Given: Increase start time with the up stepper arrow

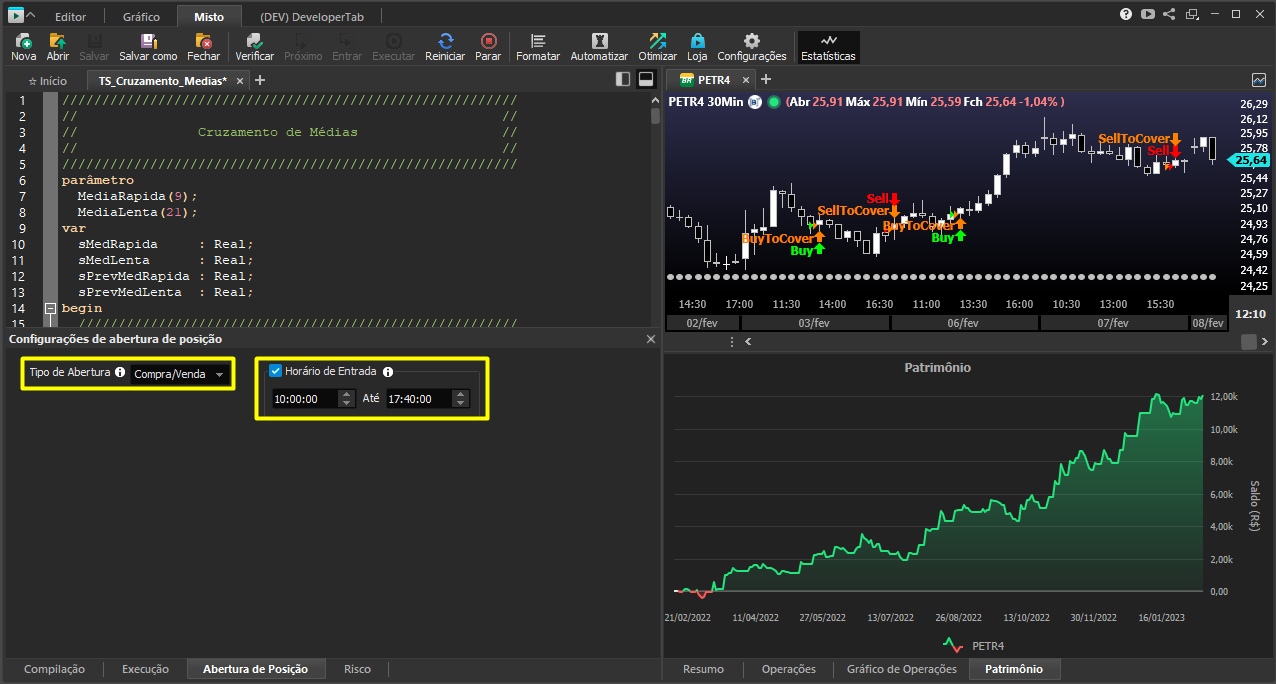Looking at the screenshot, I should 346,394.
